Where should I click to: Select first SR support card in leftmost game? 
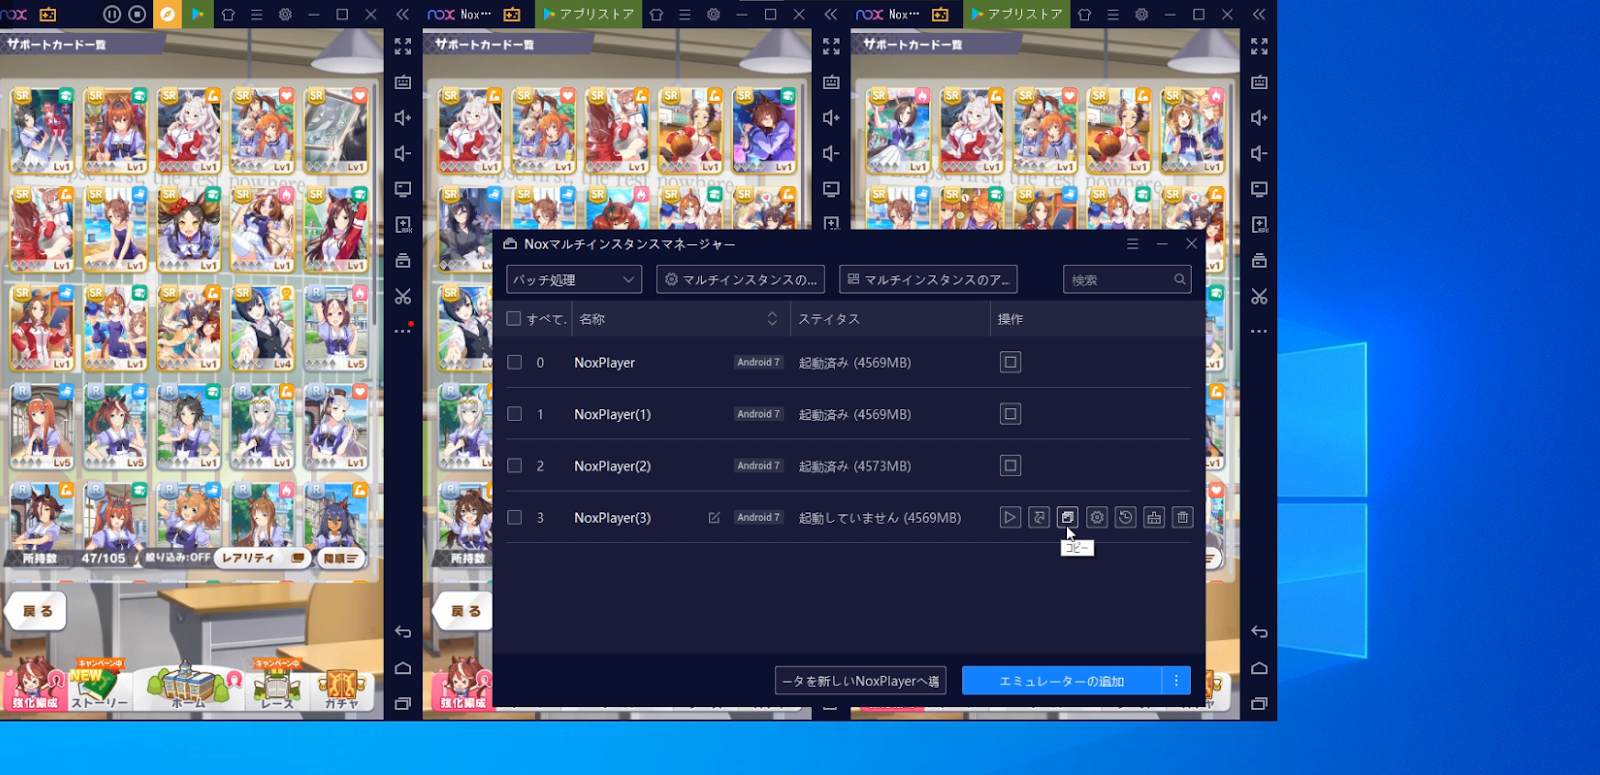[x=42, y=131]
